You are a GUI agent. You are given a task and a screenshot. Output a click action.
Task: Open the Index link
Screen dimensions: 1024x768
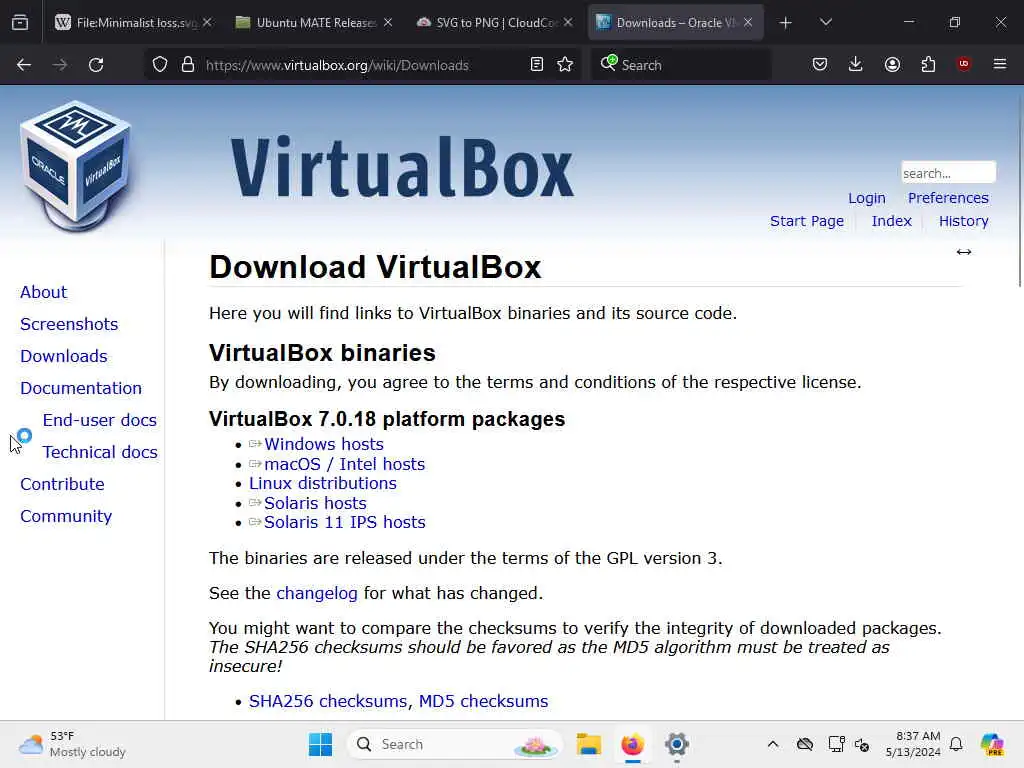coord(891,221)
